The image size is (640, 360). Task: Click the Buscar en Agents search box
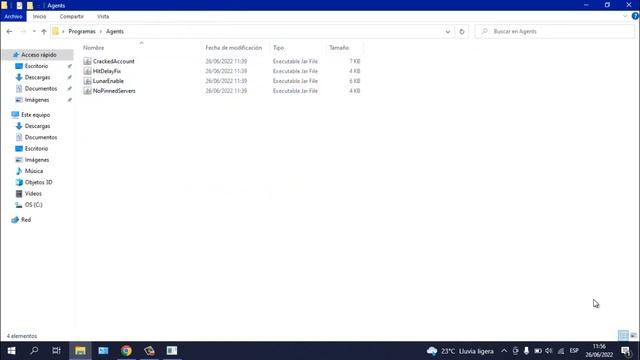pyautogui.click(x=555, y=31)
